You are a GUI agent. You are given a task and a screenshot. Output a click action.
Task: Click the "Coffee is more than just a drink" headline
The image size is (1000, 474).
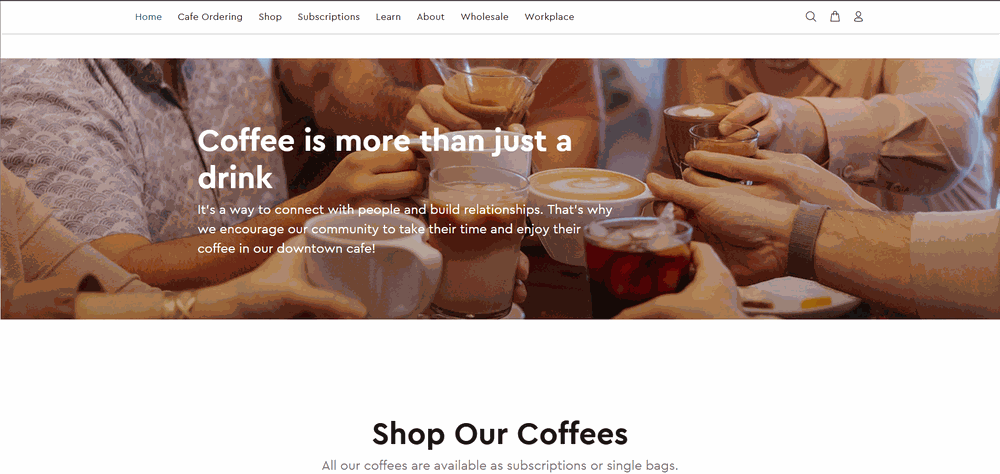pyautogui.click(x=385, y=159)
